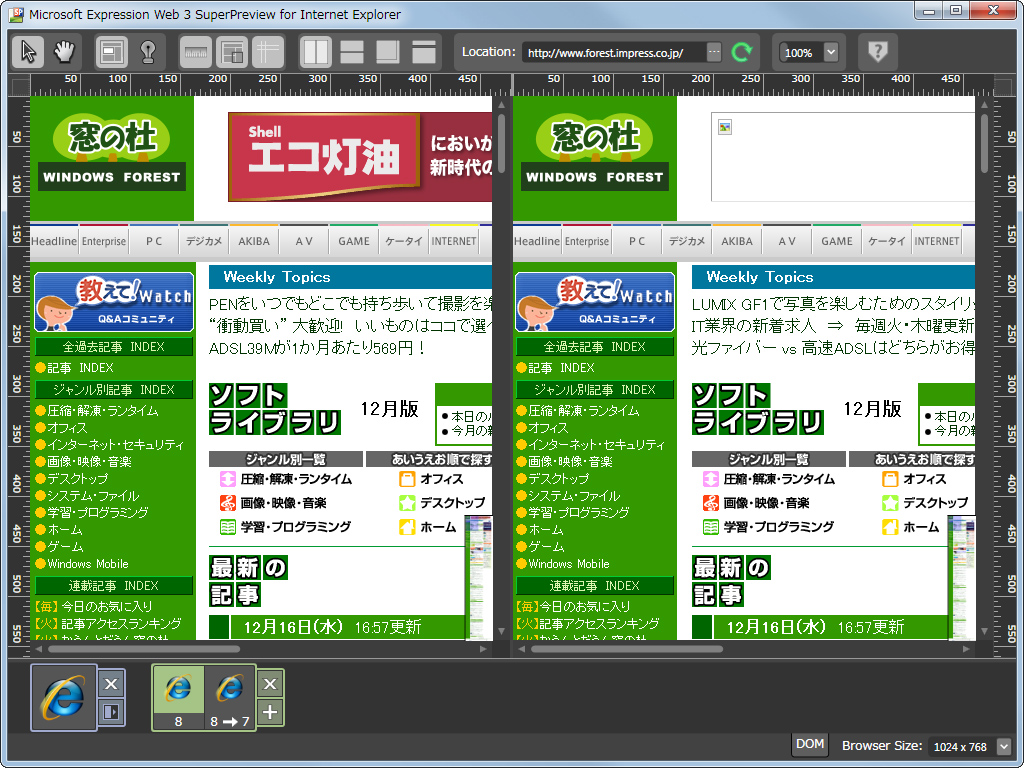
Task: Add a browser with the plus button
Action: [269, 714]
